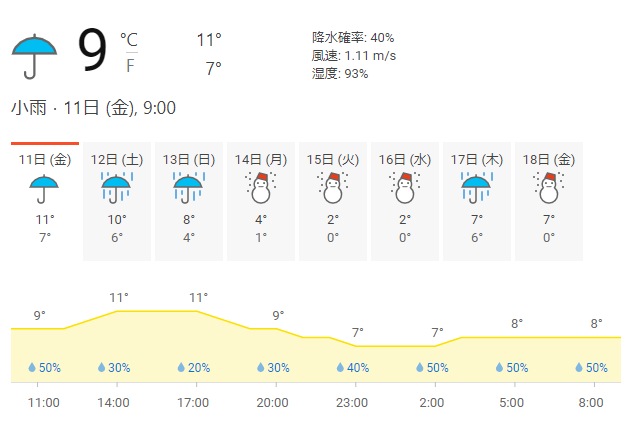The width and height of the screenshot is (627, 429).
Task: Click the 50% raindrop icon at 11:00
Action: coord(32,367)
